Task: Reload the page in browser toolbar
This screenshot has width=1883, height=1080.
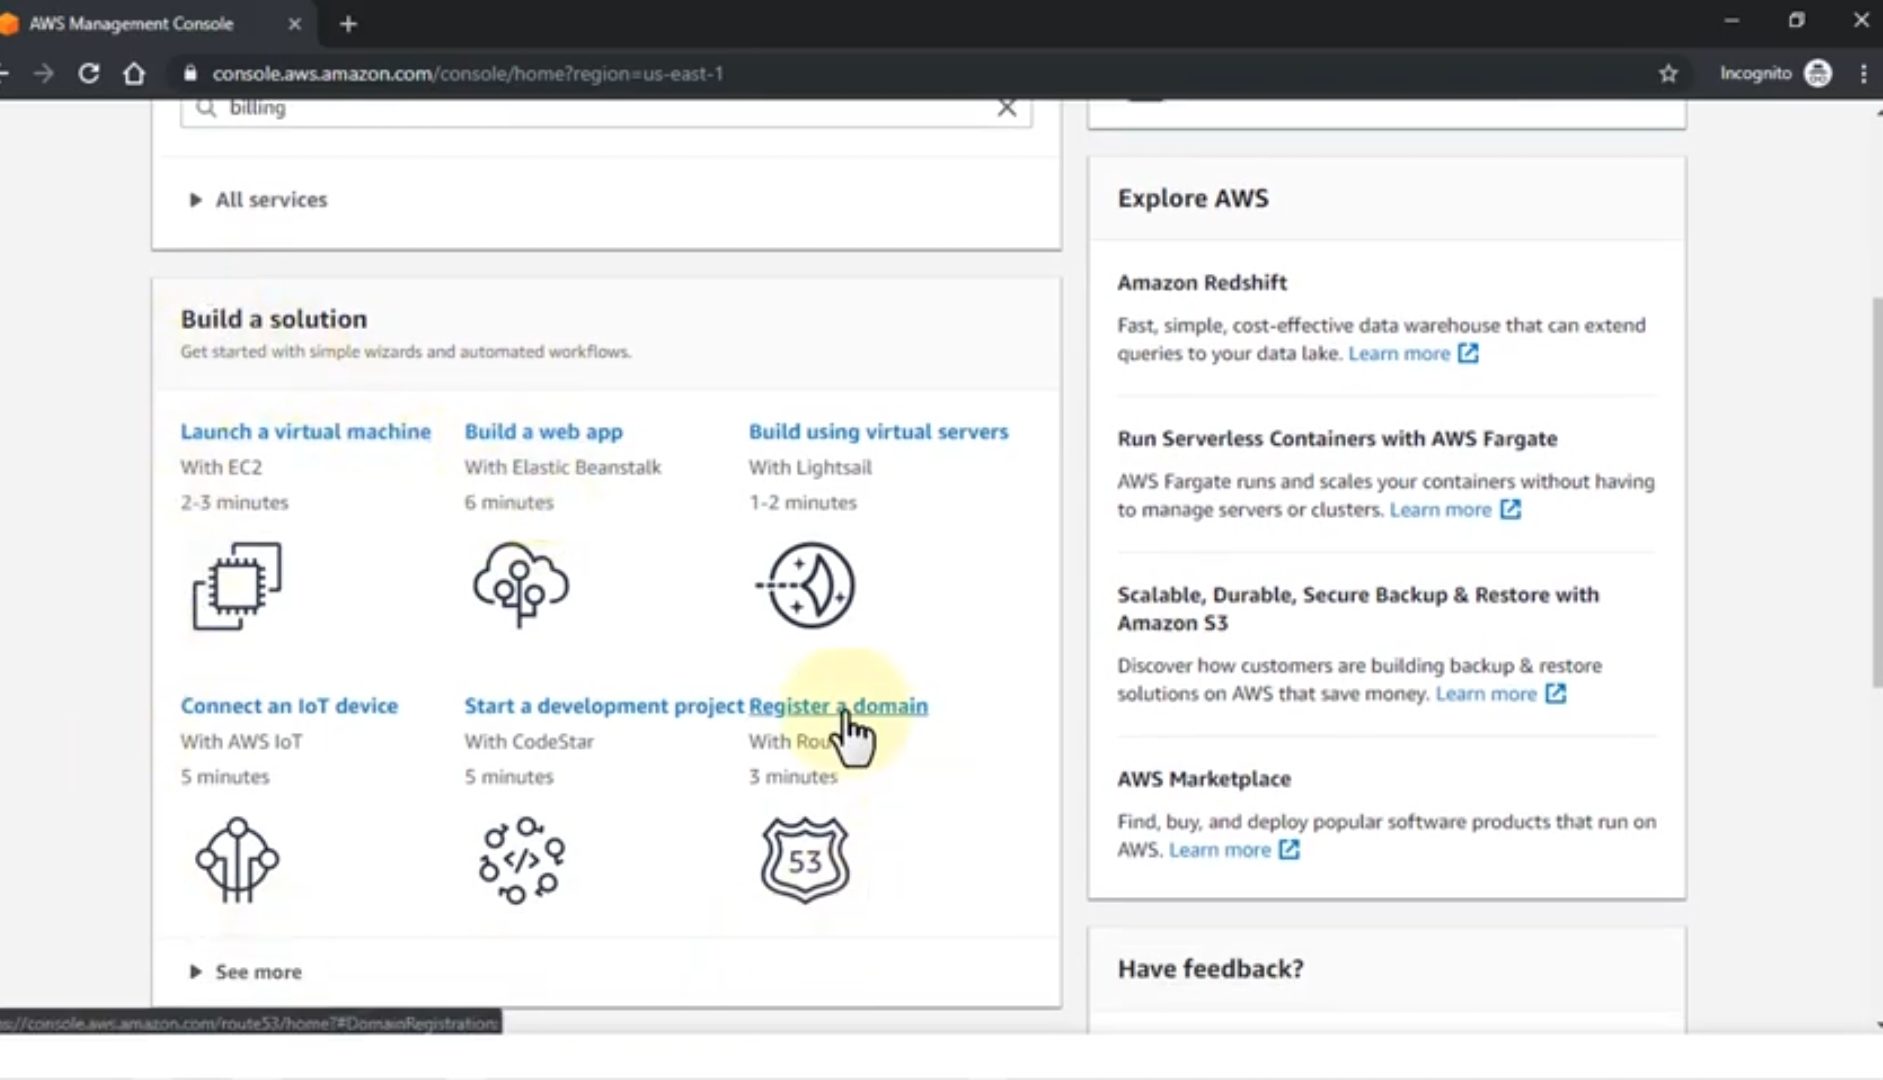Action: [88, 73]
